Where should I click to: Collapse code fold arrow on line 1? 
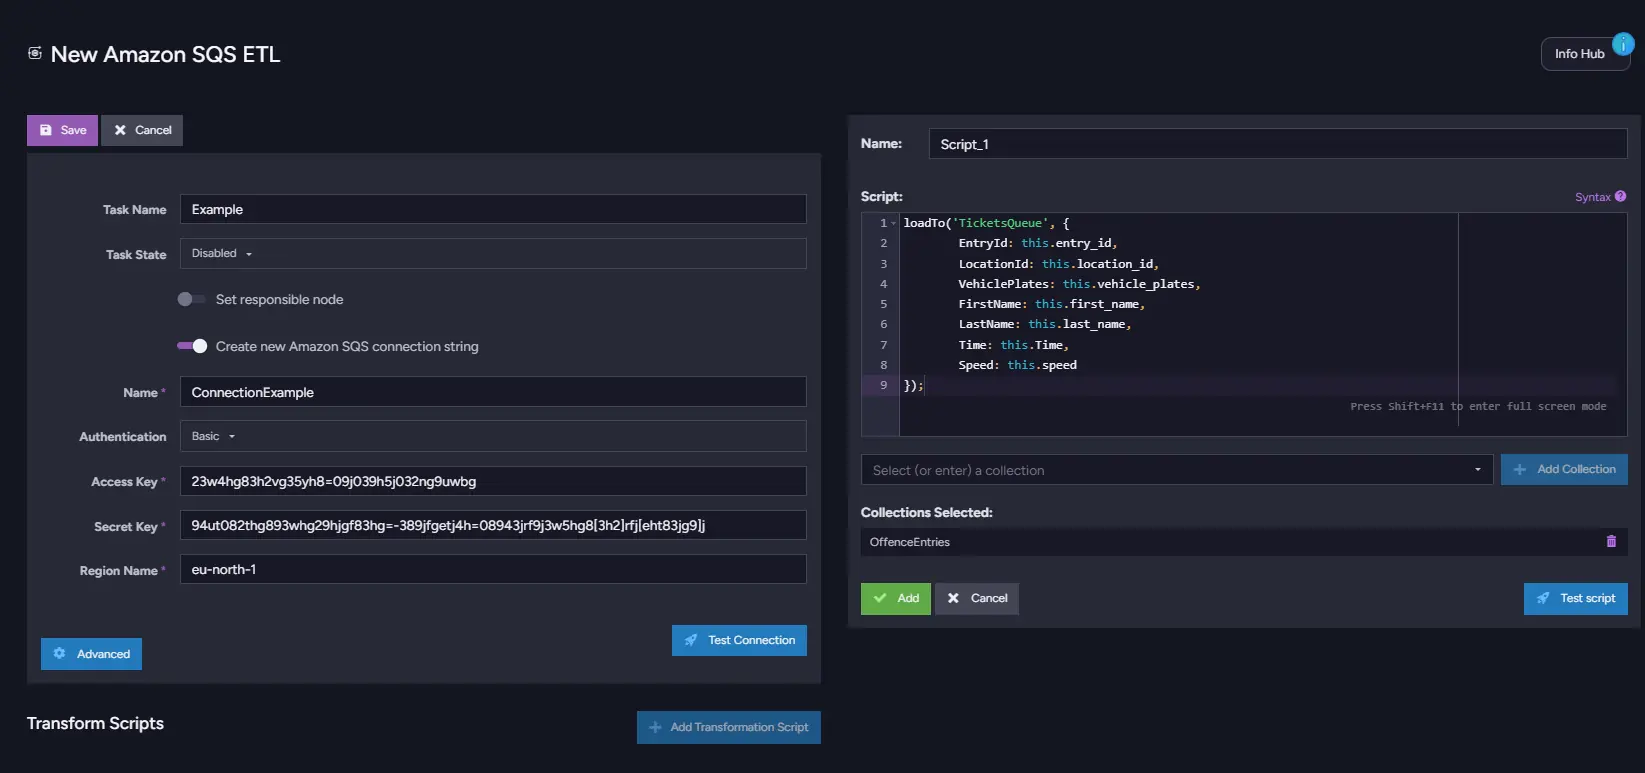pos(894,223)
